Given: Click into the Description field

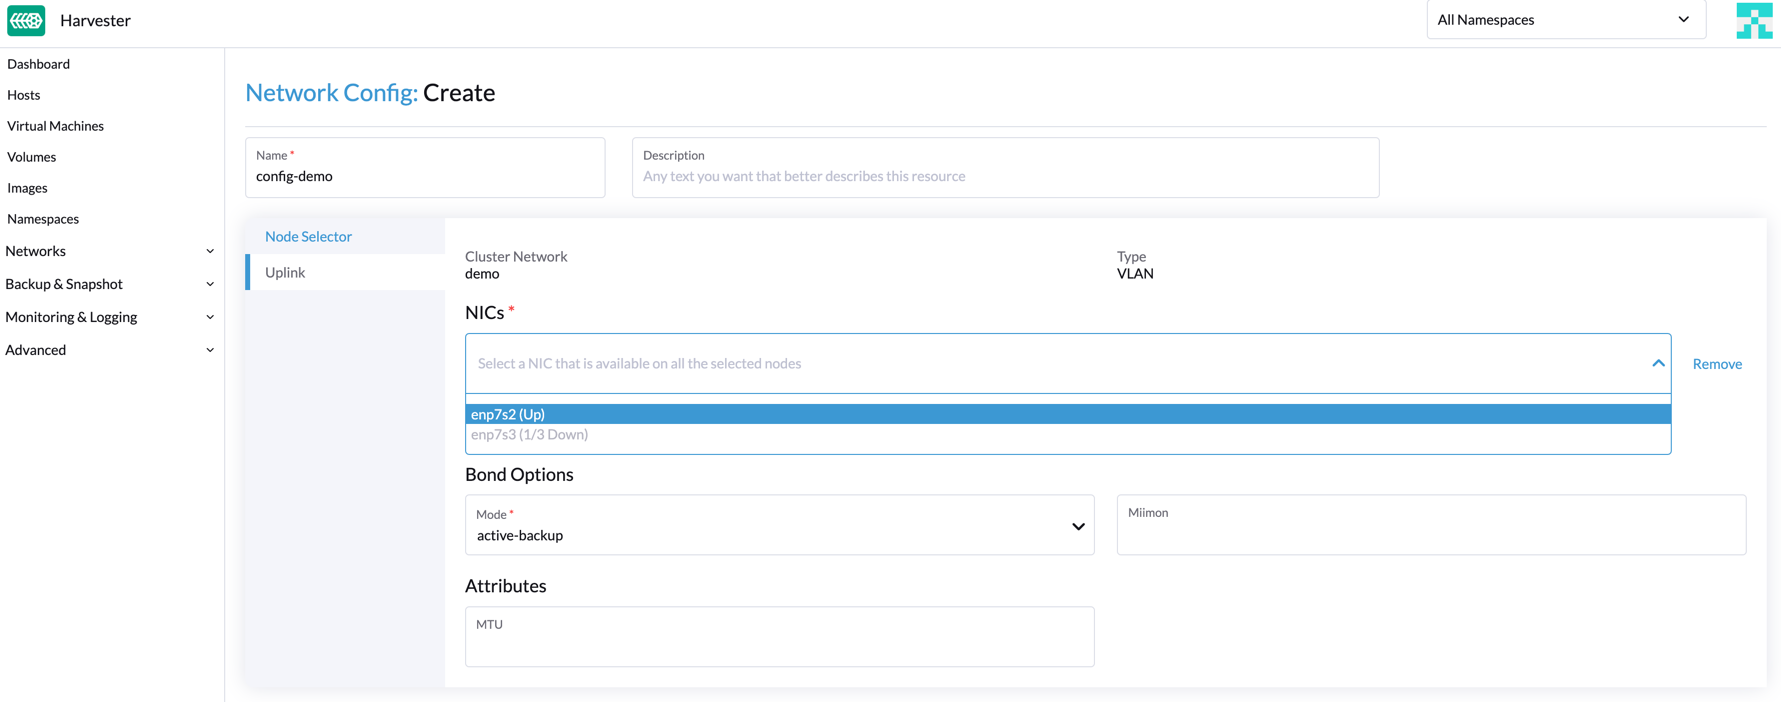Looking at the screenshot, I should pyautogui.click(x=1005, y=177).
